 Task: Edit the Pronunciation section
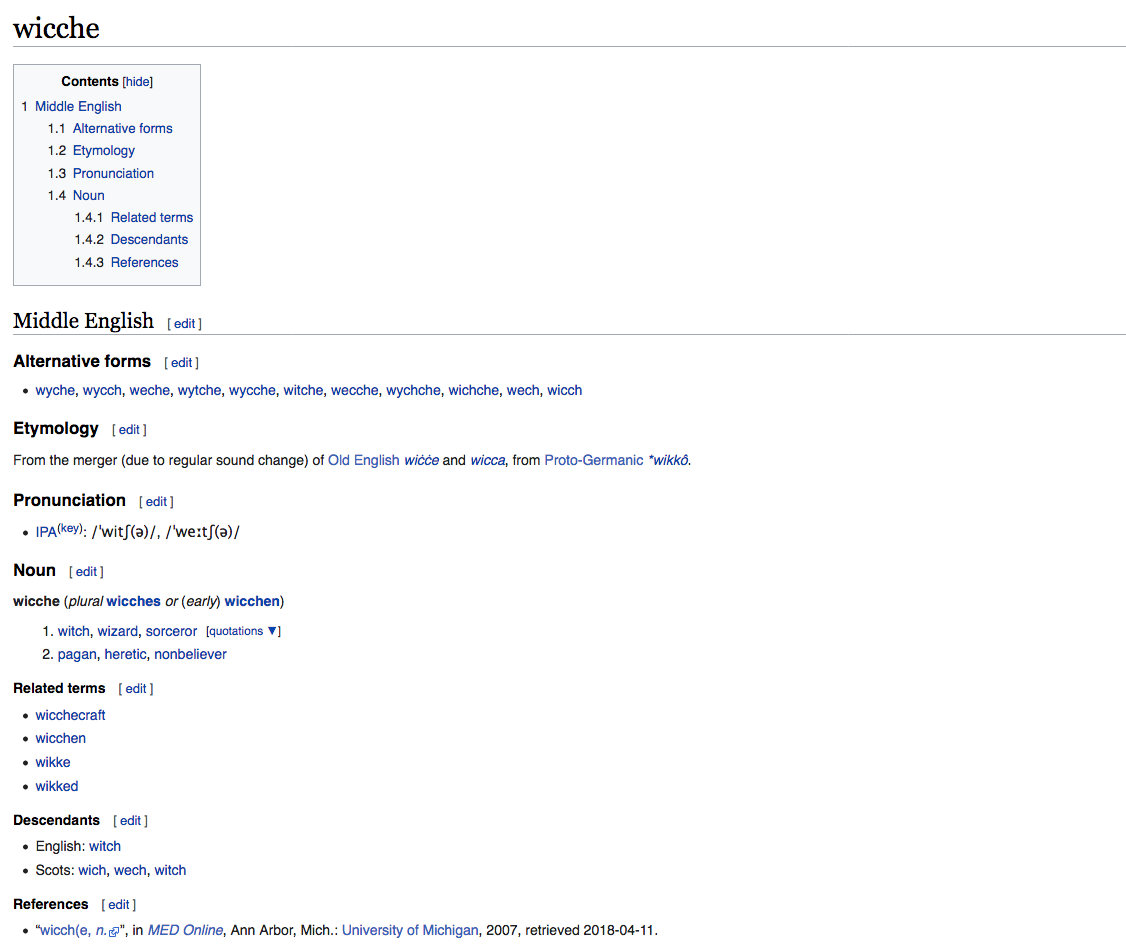pos(156,502)
